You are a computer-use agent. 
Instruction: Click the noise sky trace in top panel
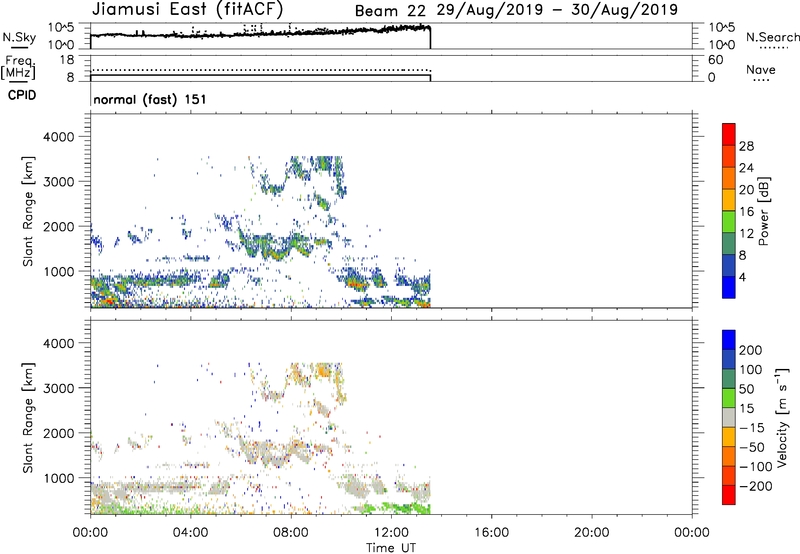[260, 33]
